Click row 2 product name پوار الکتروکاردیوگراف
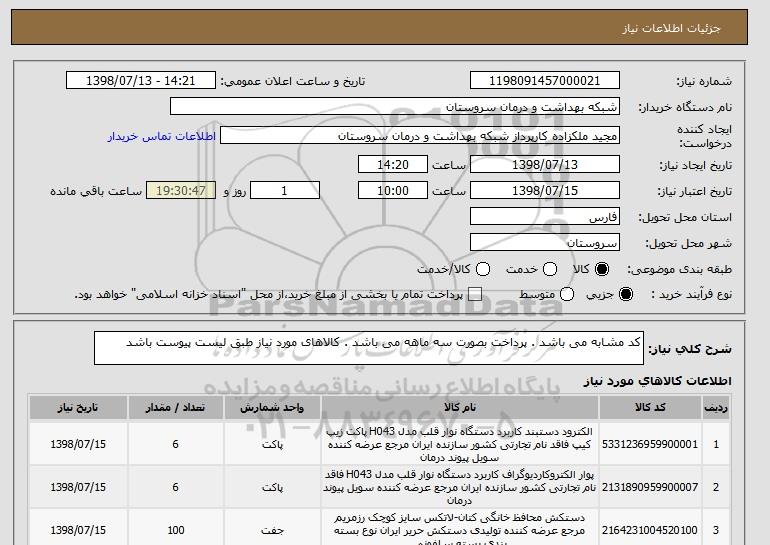Image resolution: width=770 pixels, height=545 pixels. pyautogui.click(x=460, y=488)
